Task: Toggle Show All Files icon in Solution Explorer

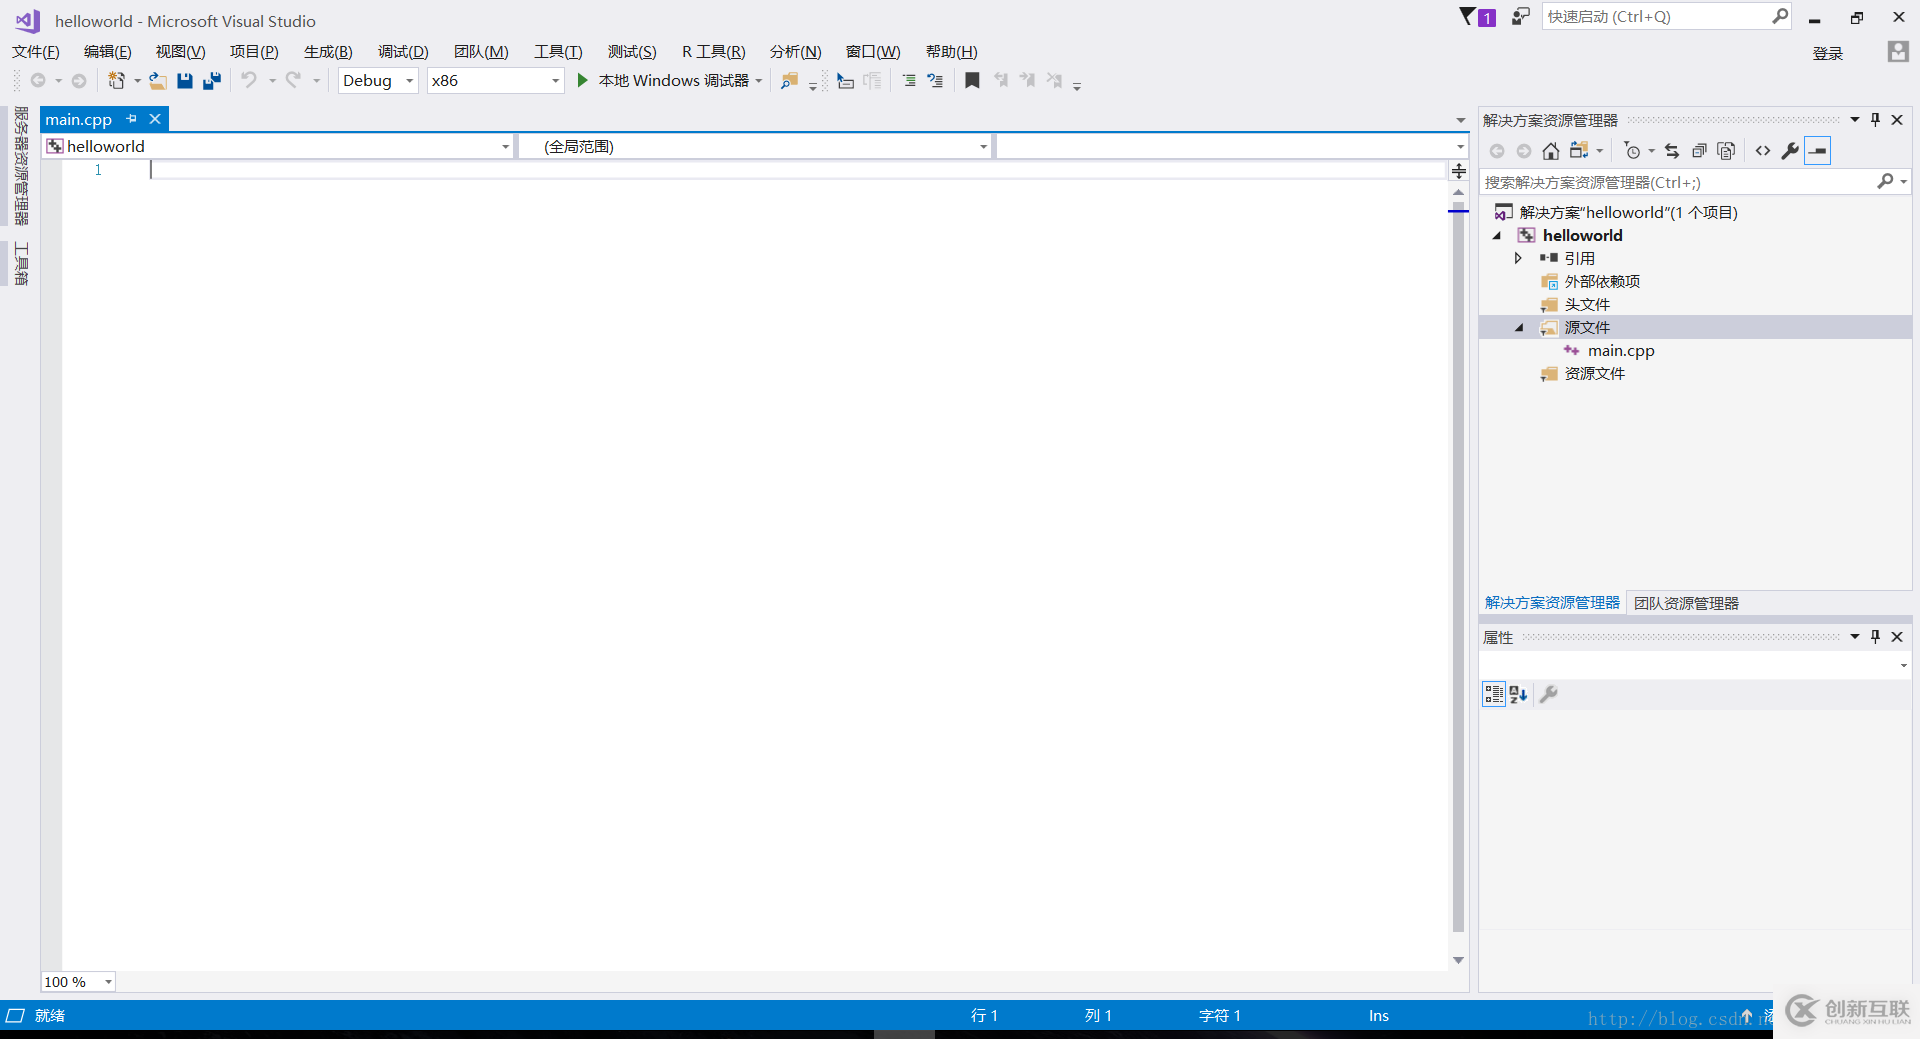Action: 1726,151
